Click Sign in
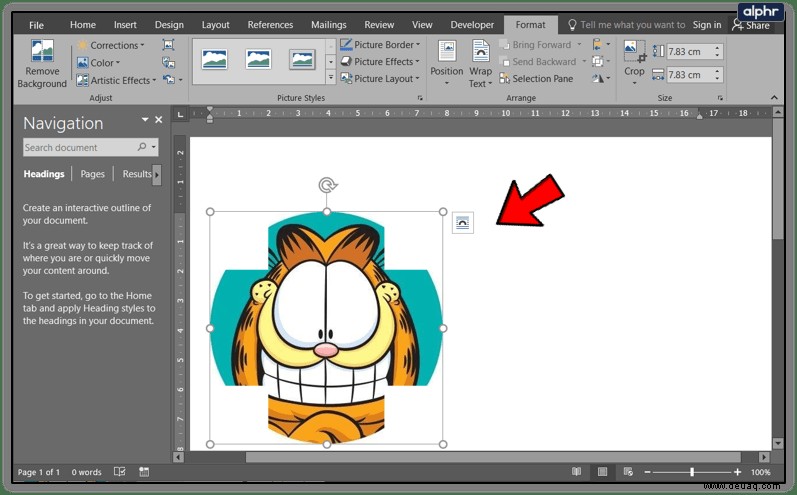The height and width of the screenshot is (495, 797). (707, 25)
